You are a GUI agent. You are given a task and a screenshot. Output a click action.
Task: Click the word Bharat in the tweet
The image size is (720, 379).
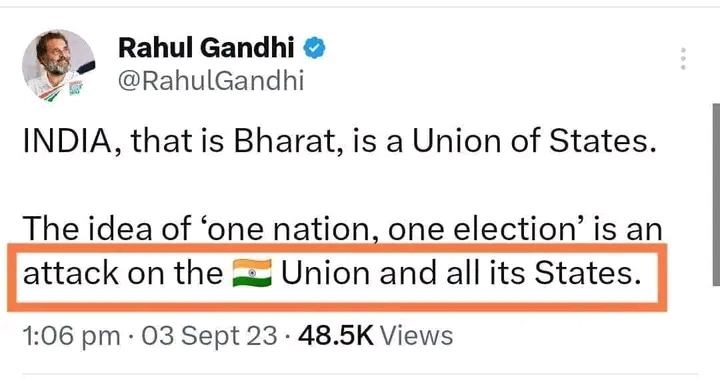288,142
